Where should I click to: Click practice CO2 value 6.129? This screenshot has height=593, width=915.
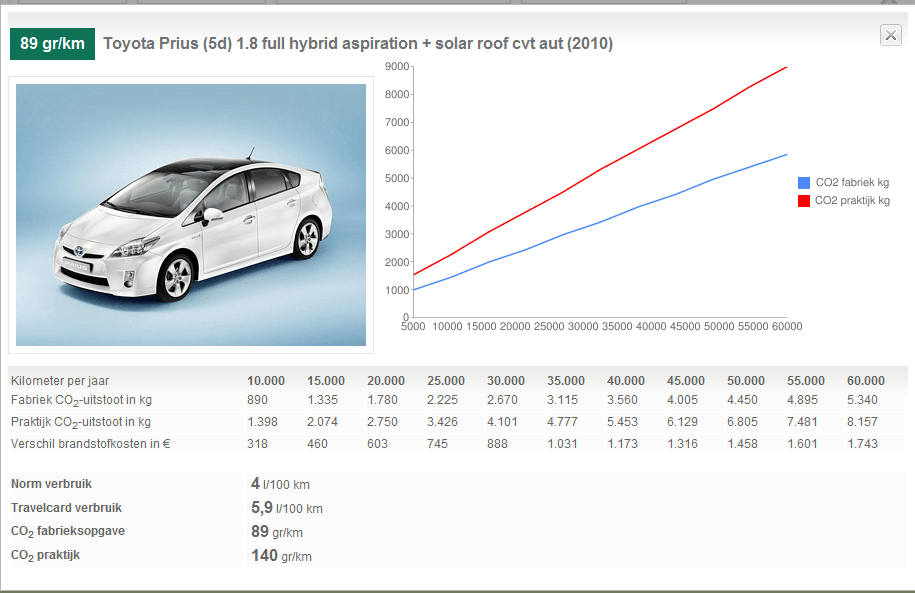[x=682, y=421]
